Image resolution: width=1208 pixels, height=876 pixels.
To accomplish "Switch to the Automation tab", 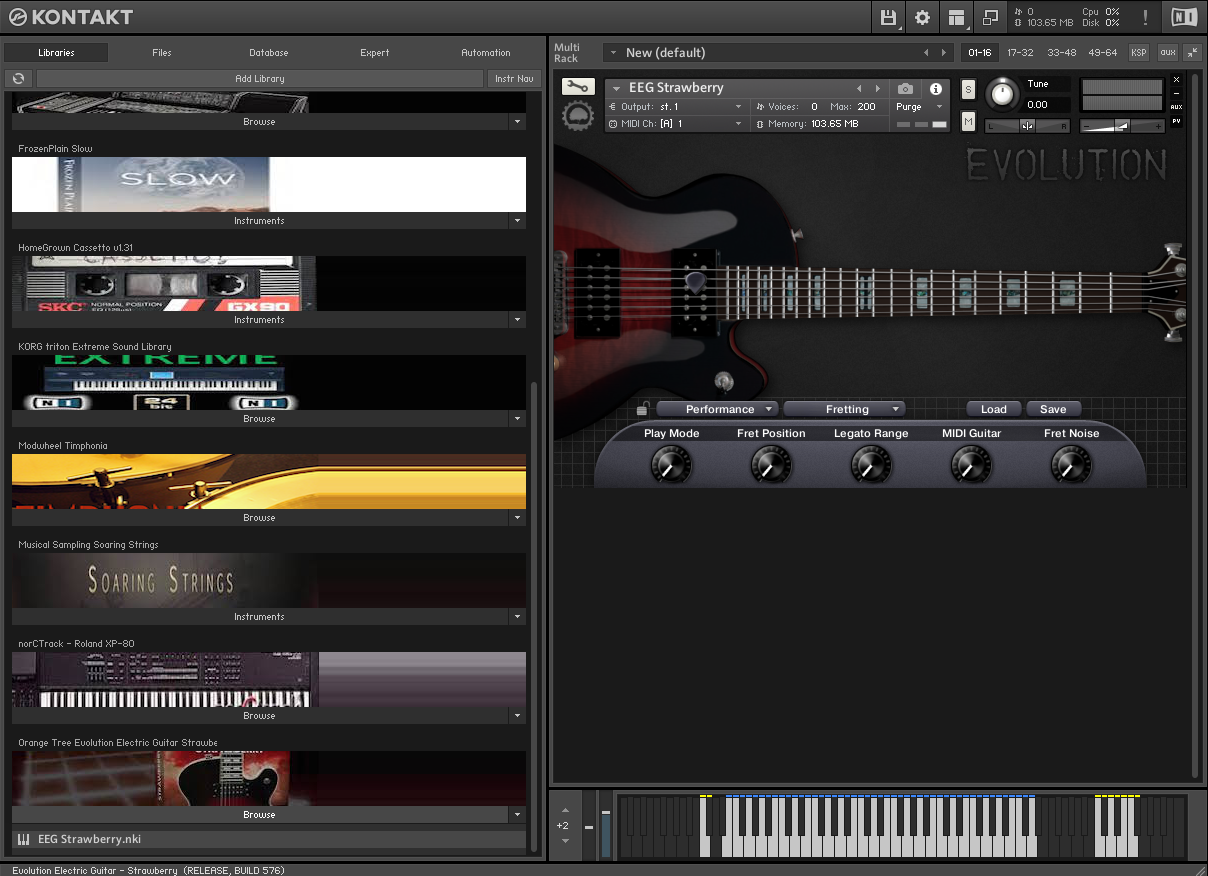I will [x=486, y=52].
